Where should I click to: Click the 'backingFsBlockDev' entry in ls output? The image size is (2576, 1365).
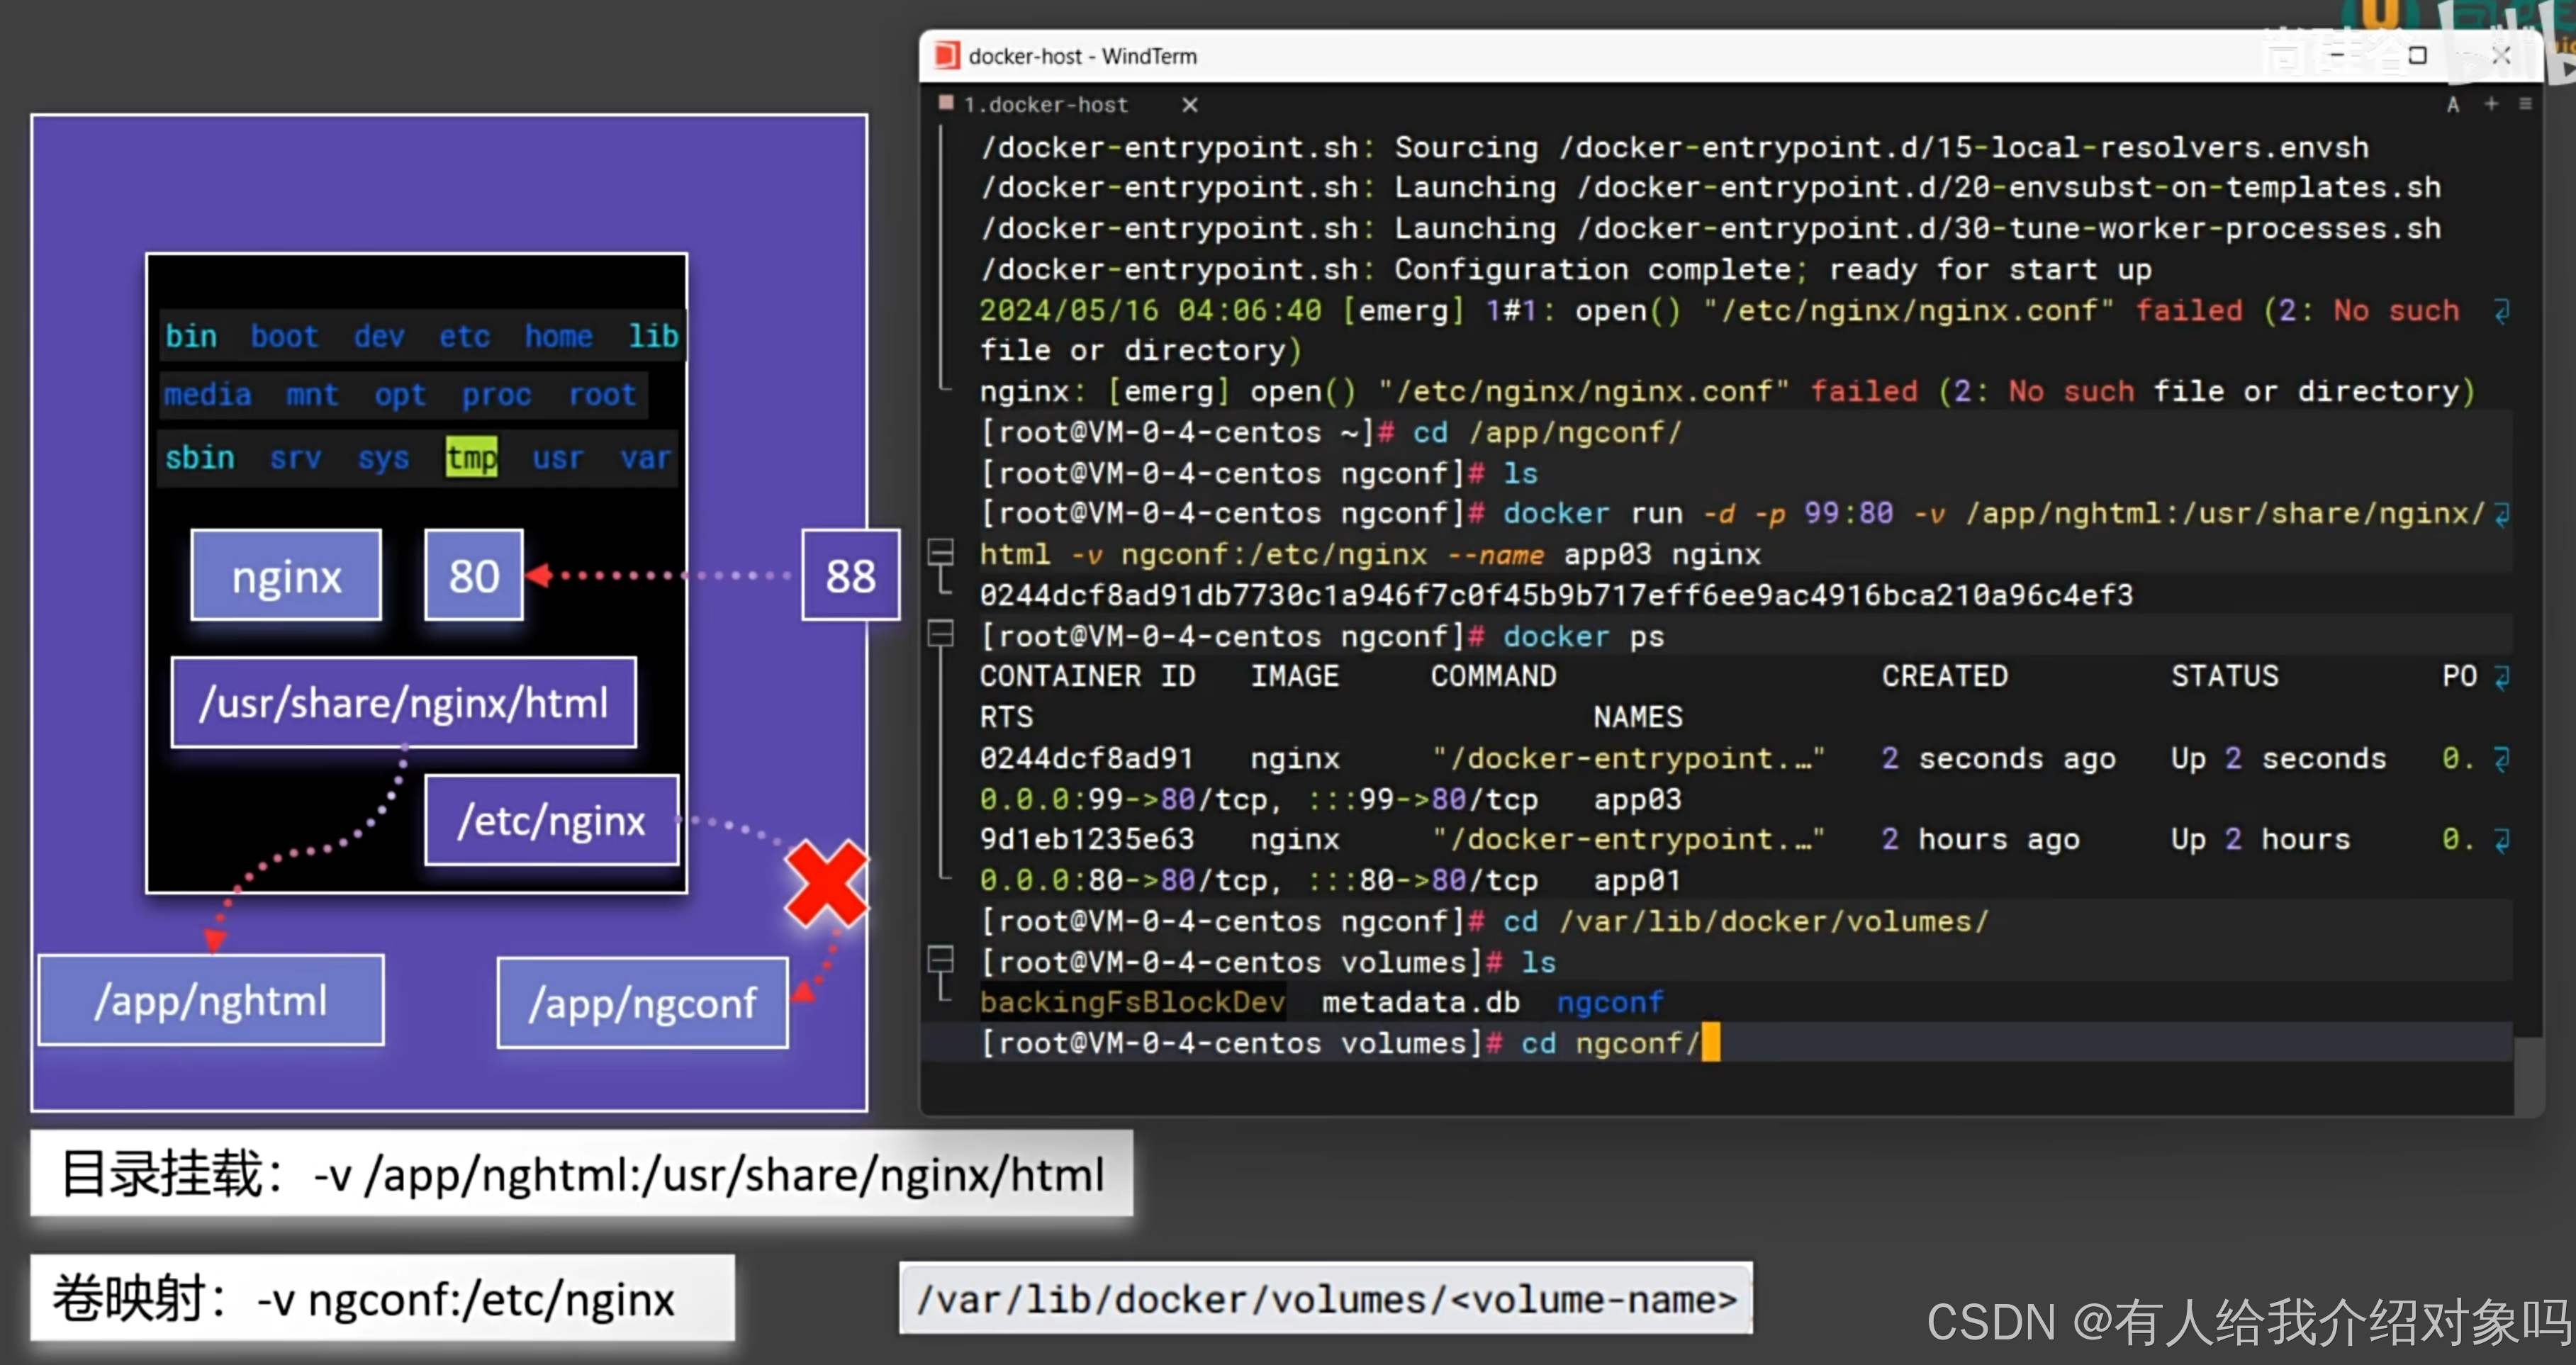point(1132,1002)
